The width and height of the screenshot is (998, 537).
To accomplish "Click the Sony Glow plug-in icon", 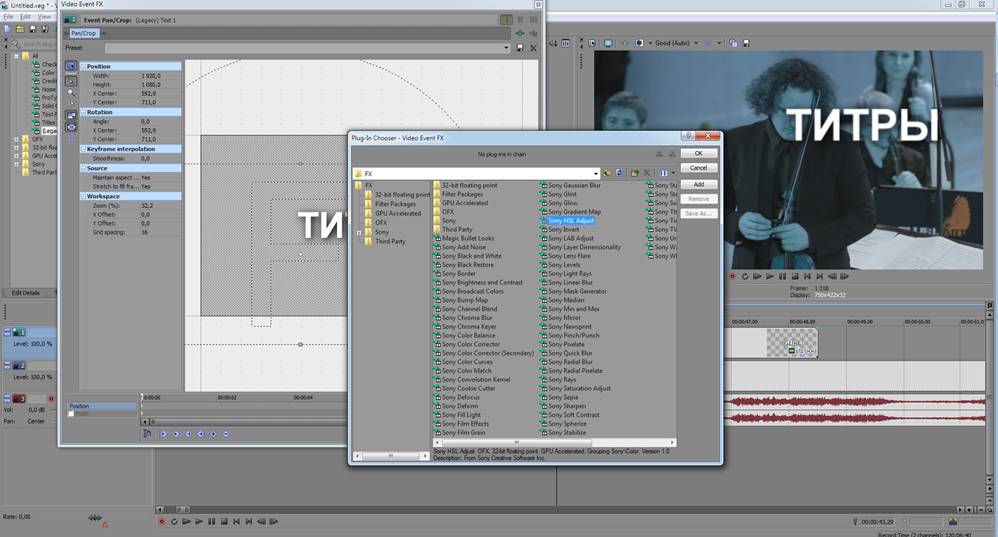I will (x=544, y=203).
